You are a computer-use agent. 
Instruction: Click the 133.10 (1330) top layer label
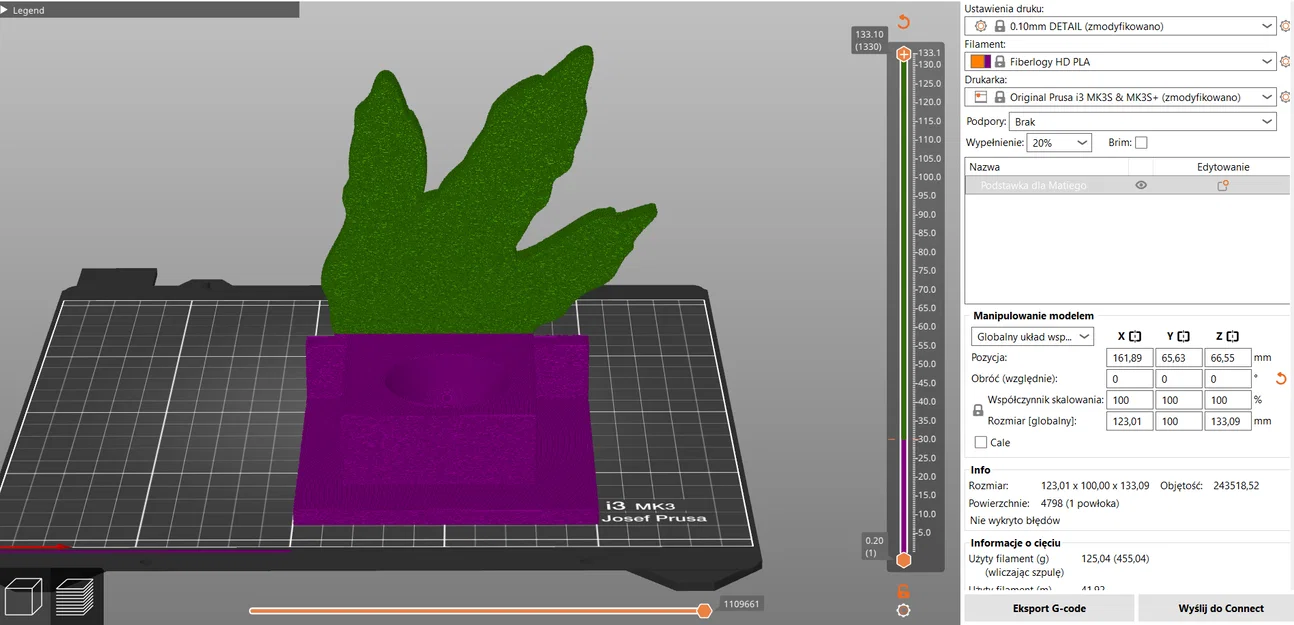coord(868,40)
